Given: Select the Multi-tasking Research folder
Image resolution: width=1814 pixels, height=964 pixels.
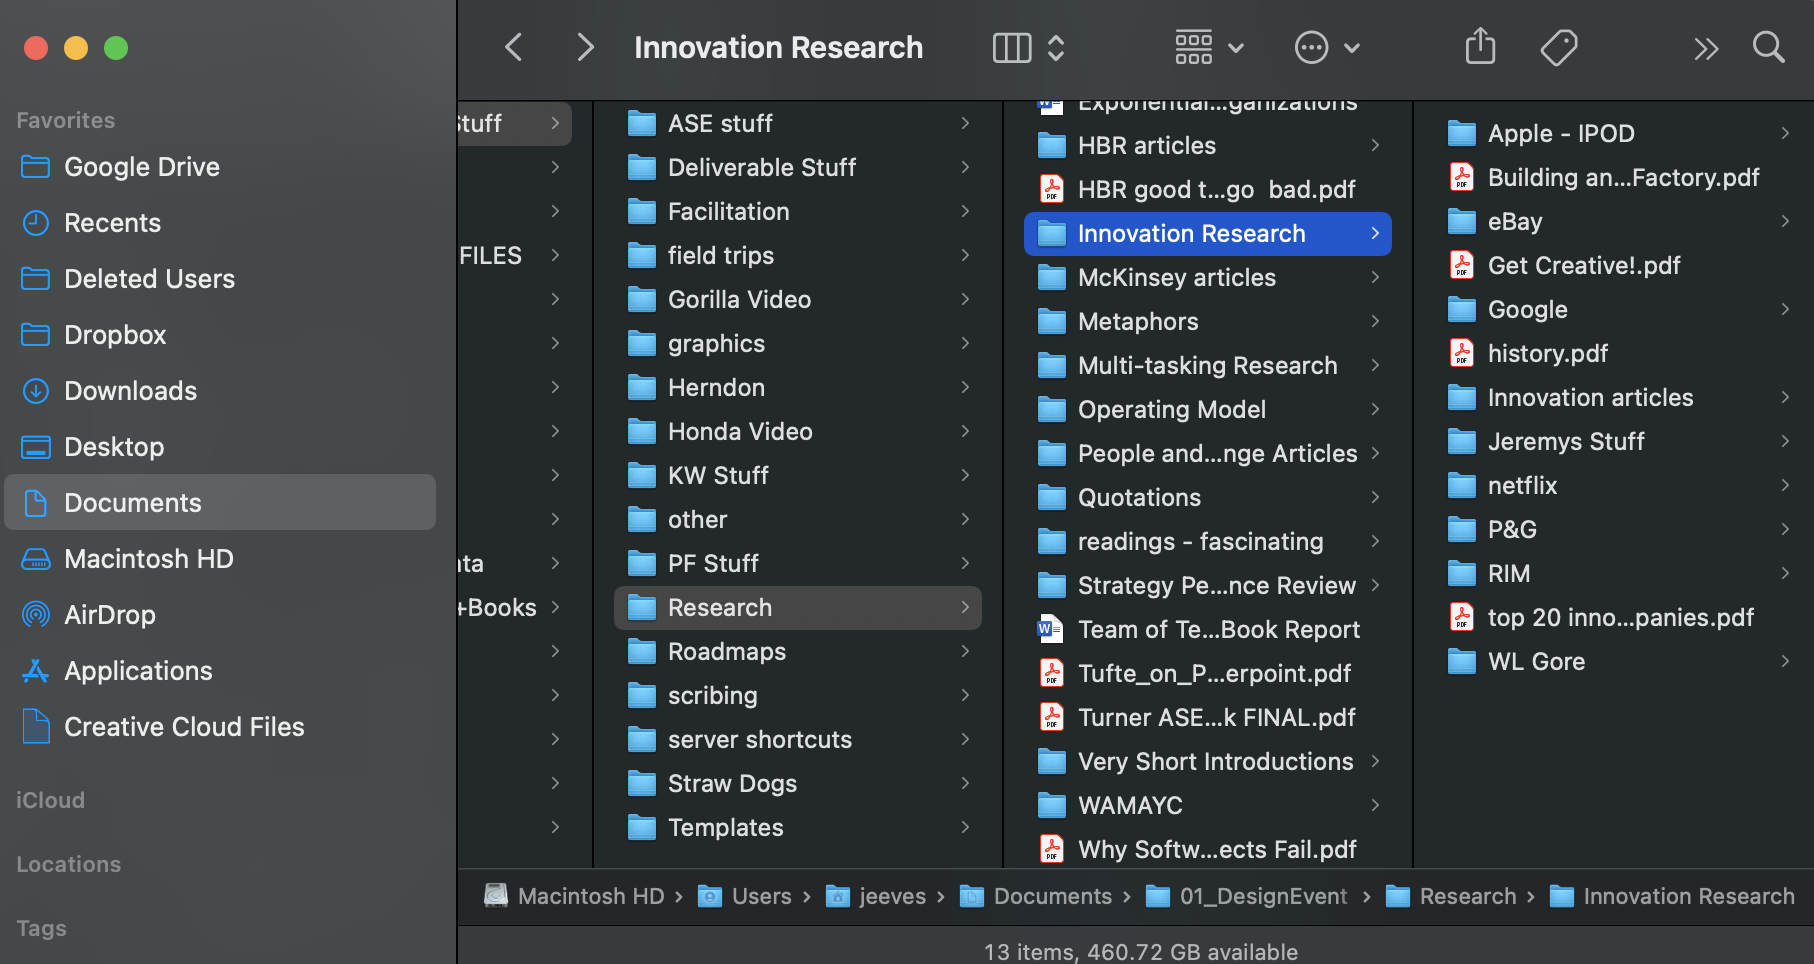Looking at the screenshot, I should point(1208,365).
